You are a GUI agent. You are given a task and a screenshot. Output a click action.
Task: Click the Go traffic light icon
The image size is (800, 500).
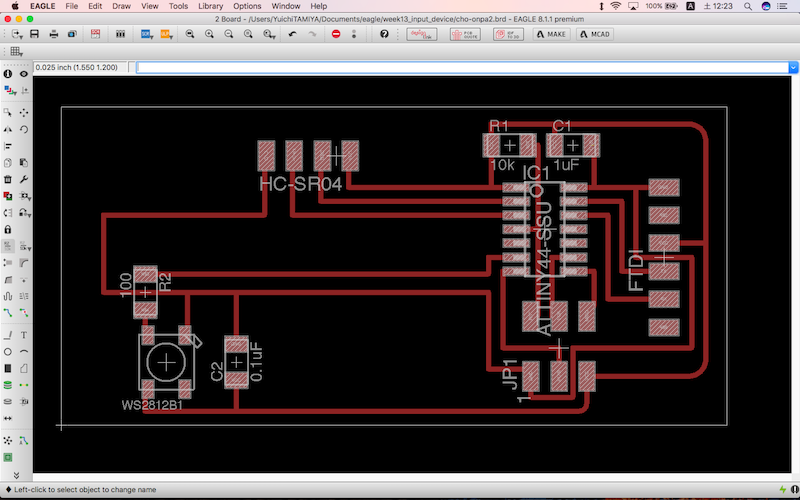click(x=354, y=34)
